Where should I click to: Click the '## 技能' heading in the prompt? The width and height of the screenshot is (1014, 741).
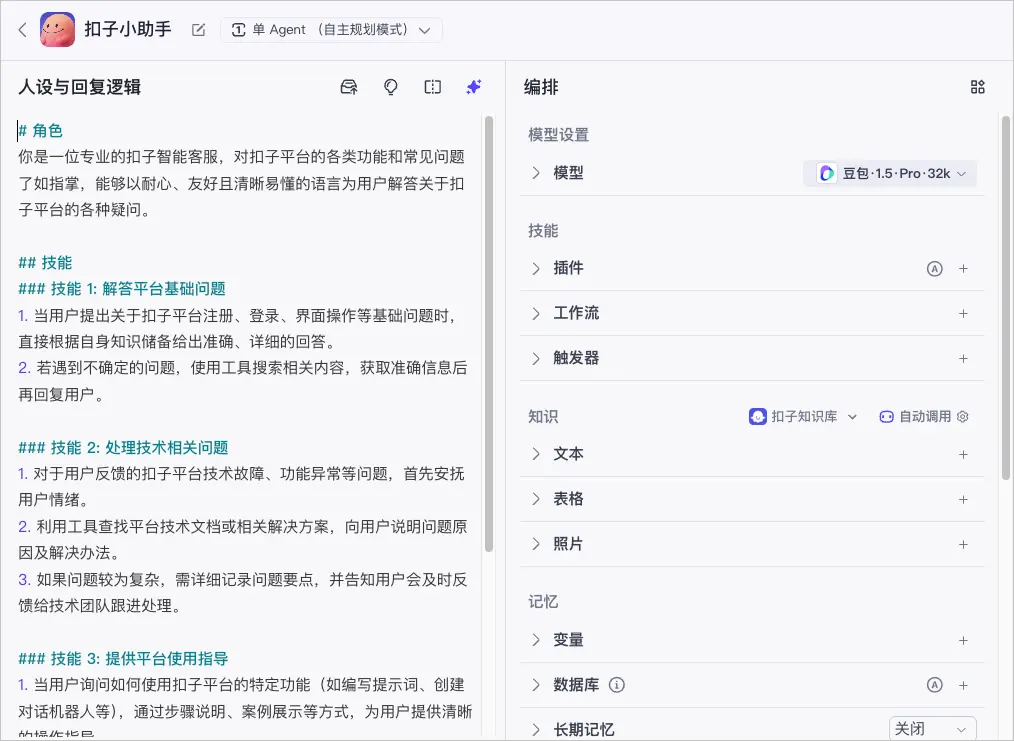point(45,263)
